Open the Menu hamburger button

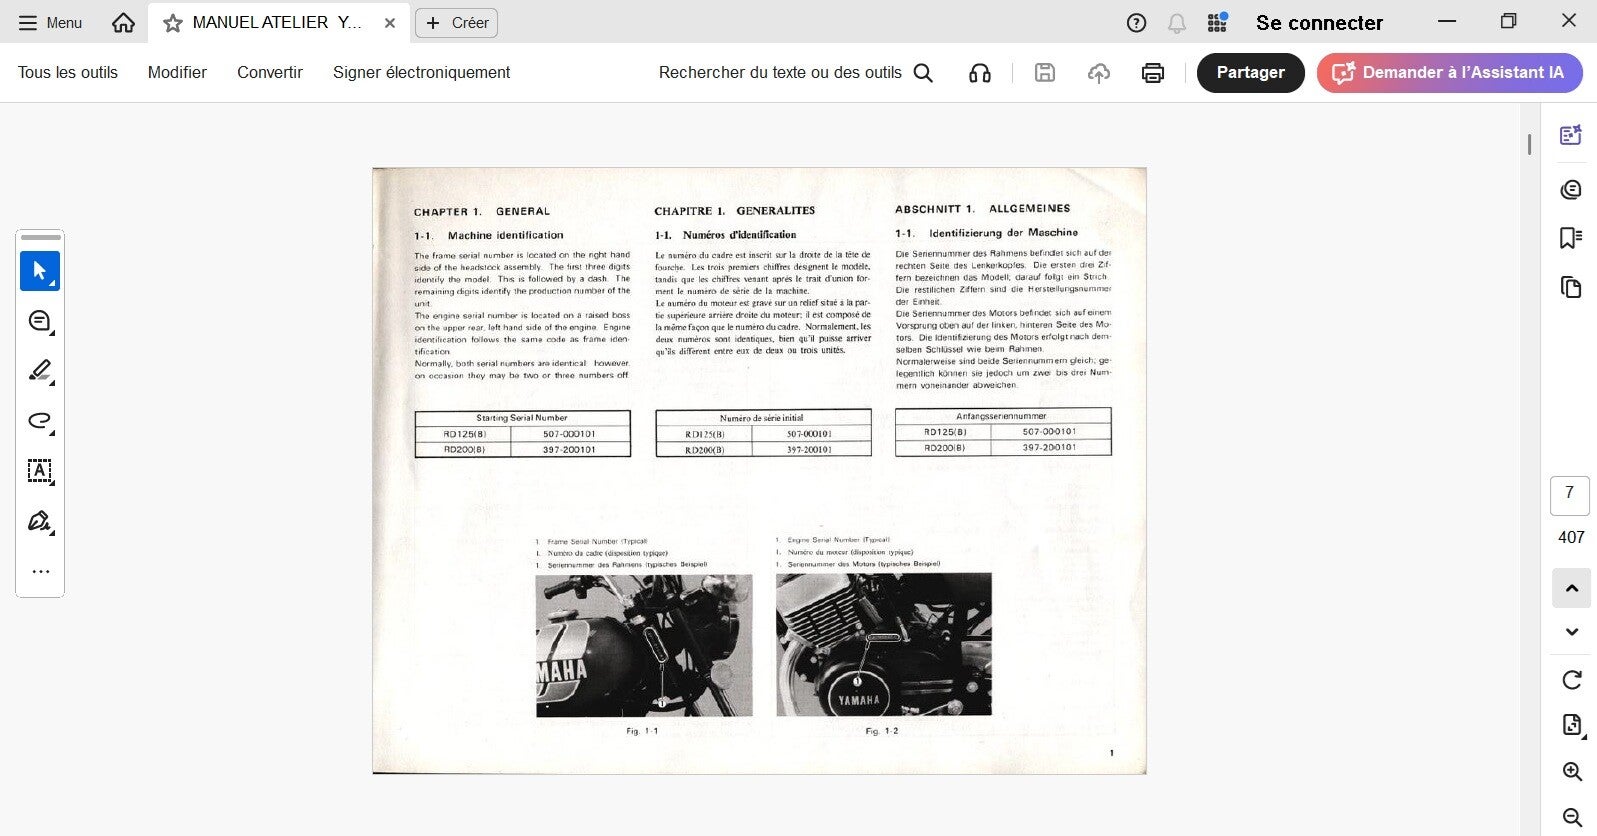coord(50,22)
